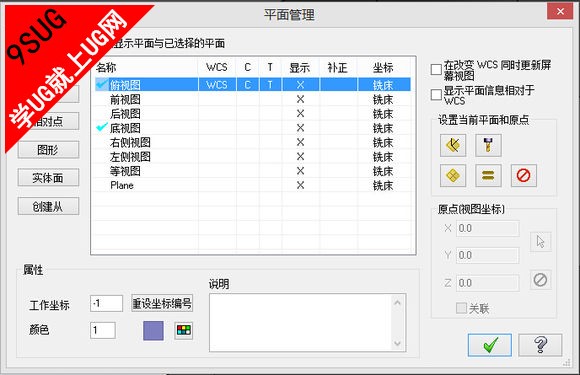Click the C column header
The height and width of the screenshot is (375, 580).
[x=248, y=67]
